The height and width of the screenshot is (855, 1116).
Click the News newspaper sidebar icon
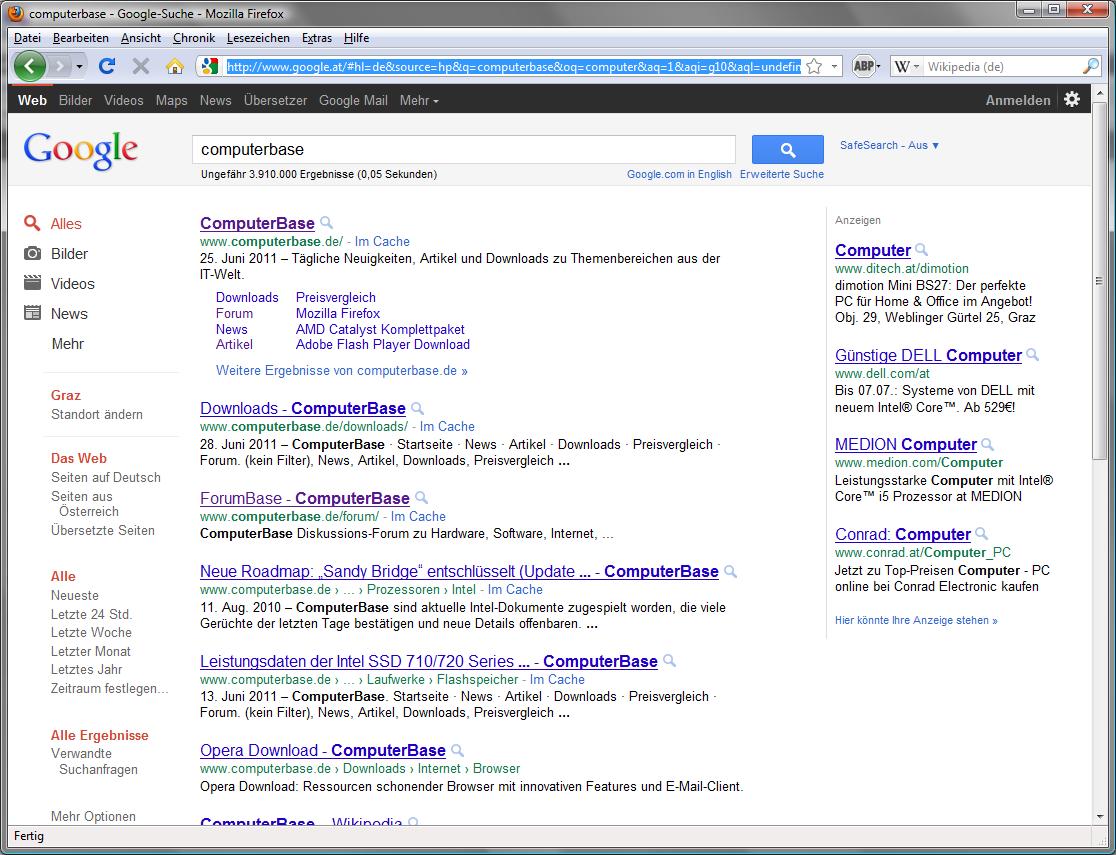[x=32, y=313]
